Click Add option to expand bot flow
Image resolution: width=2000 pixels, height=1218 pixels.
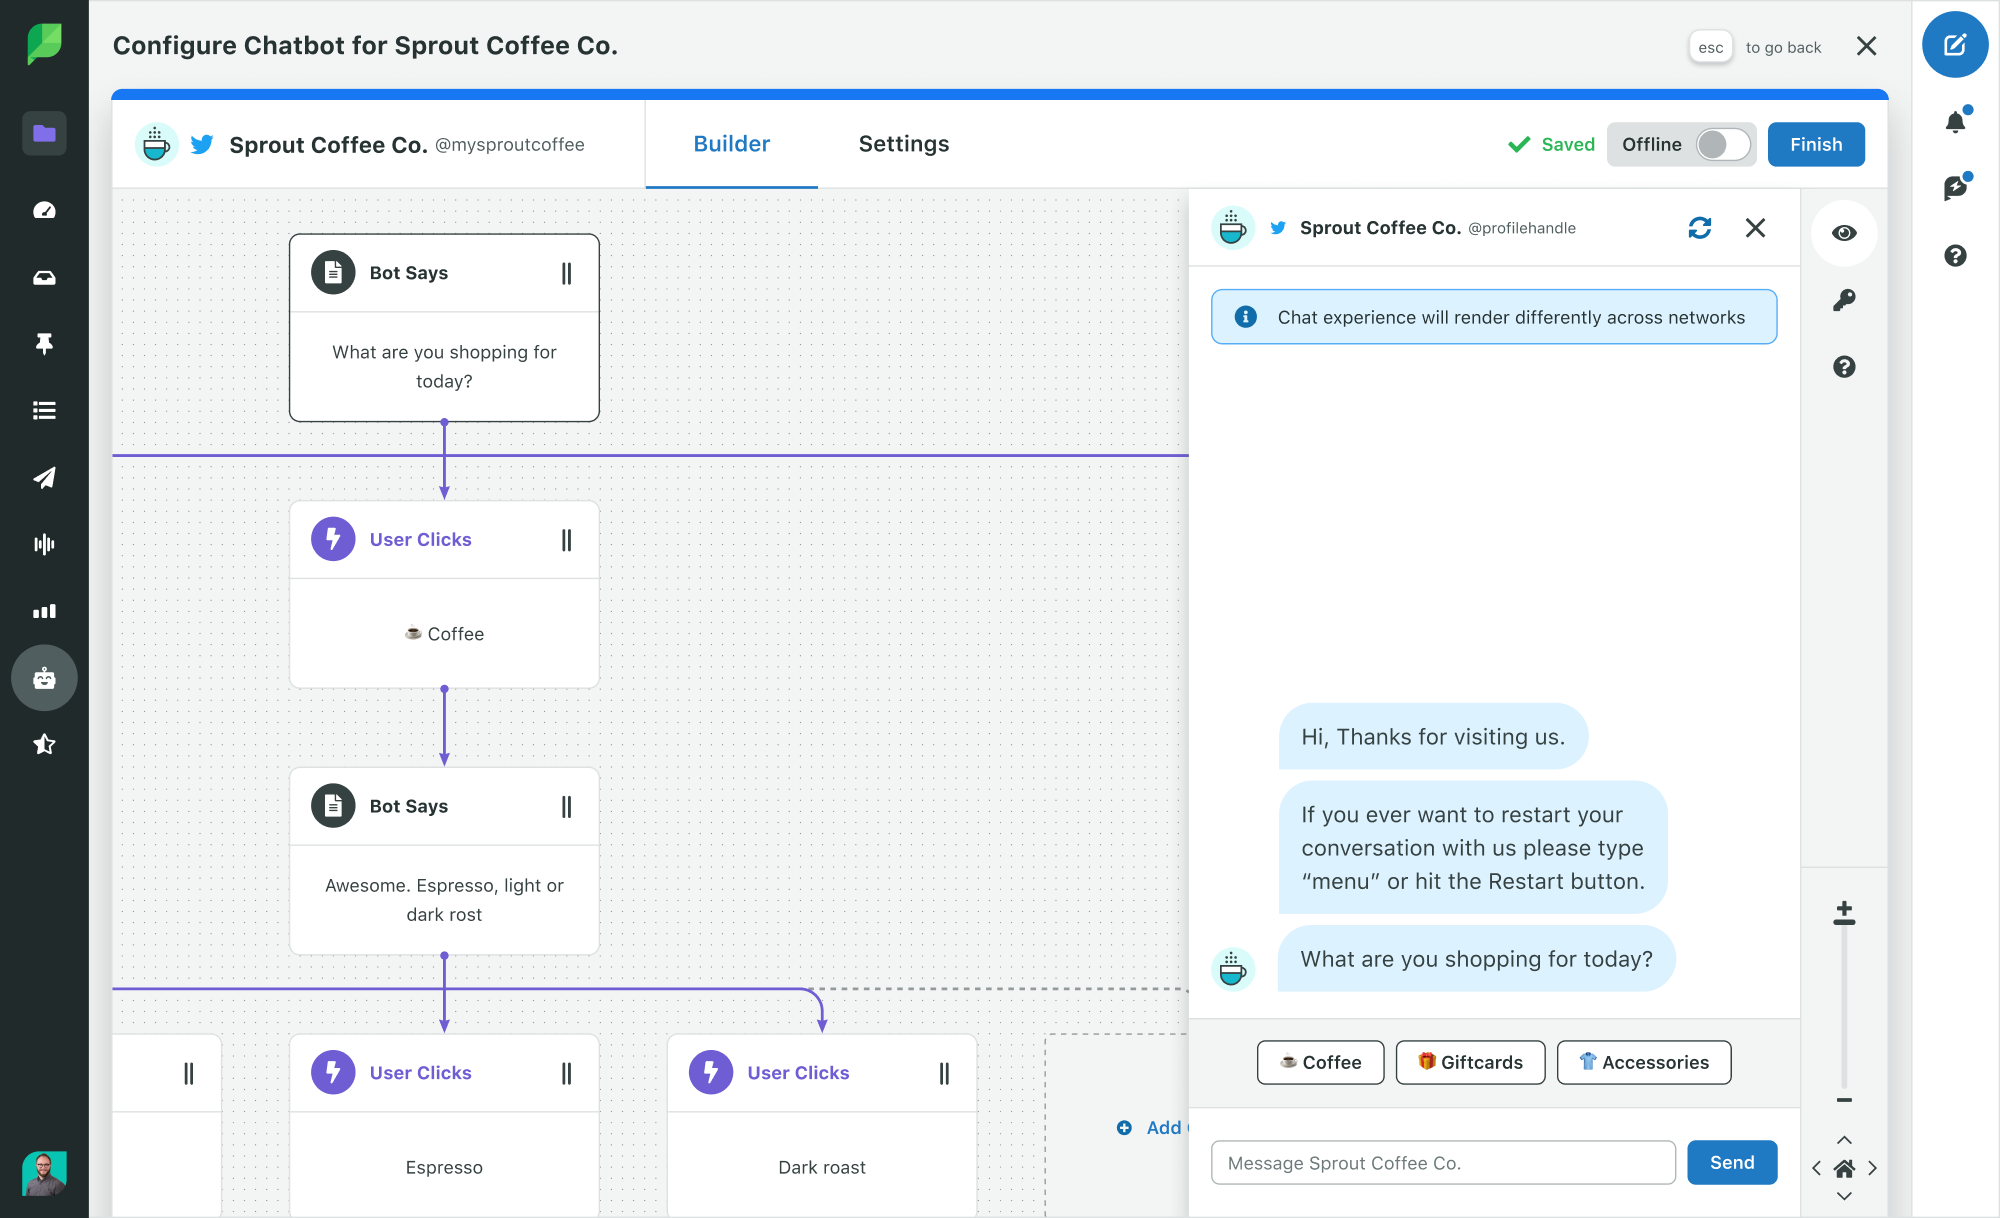[1123, 1125]
